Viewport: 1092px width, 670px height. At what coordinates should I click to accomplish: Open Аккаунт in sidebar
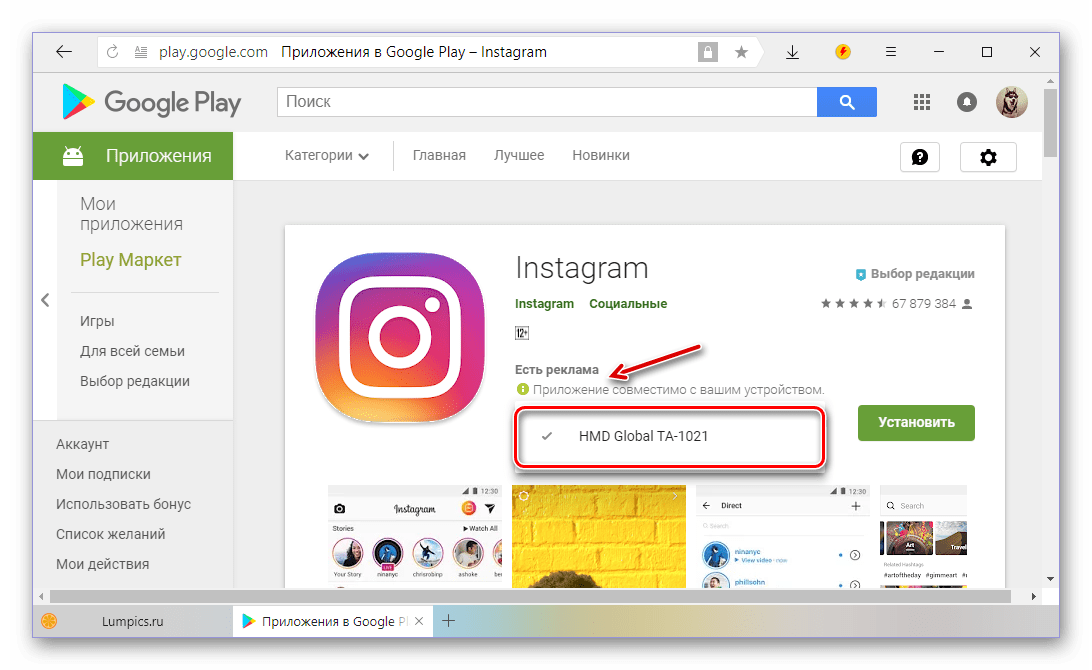point(82,444)
